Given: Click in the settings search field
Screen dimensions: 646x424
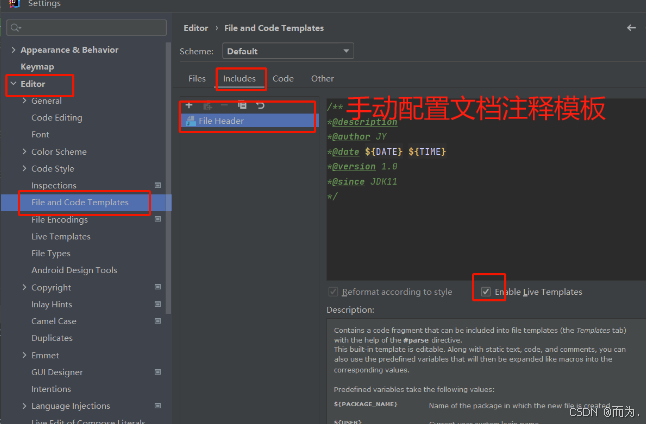Looking at the screenshot, I should click(87, 28).
